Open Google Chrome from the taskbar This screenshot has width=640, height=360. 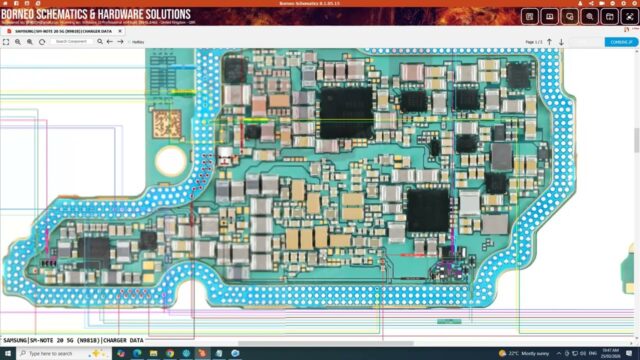tap(170, 353)
